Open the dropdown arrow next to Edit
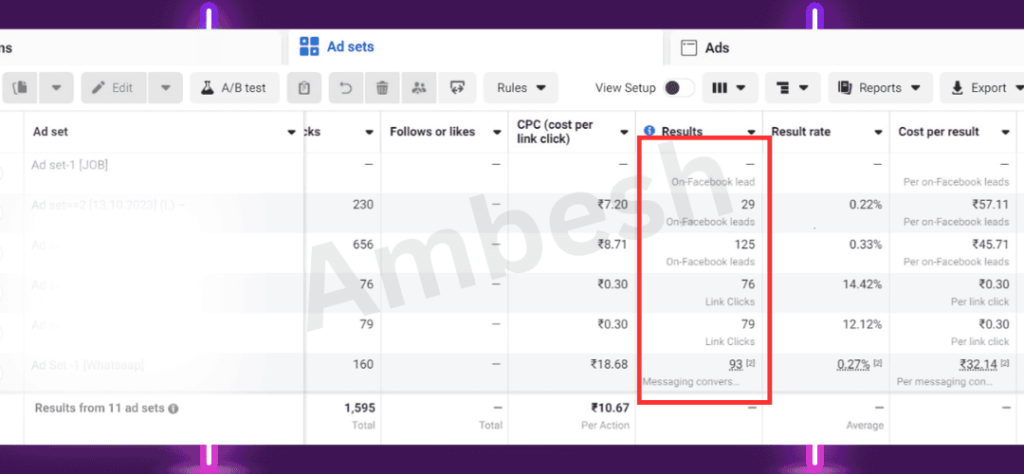This screenshot has width=1024, height=474. pos(166,88)
